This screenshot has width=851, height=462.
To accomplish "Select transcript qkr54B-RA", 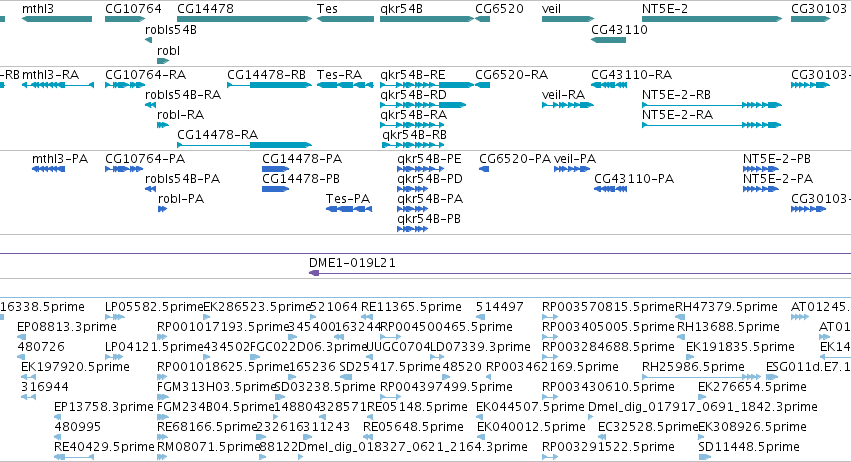I will point(412,125).
